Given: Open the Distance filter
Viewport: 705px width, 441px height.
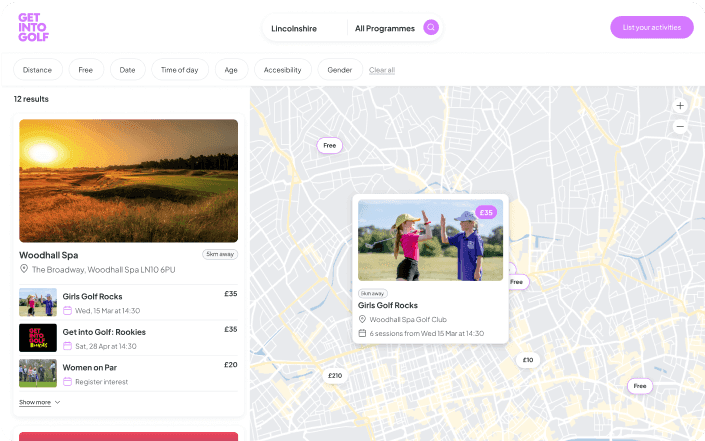Looking at the screenshot, I should [38, 70].
